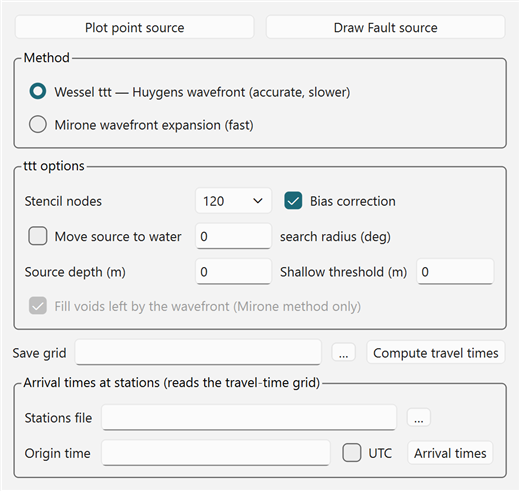Click the Stations file path field
This screenshot has height=491, width=520.
pyautogui.click(x=249, y=417)
